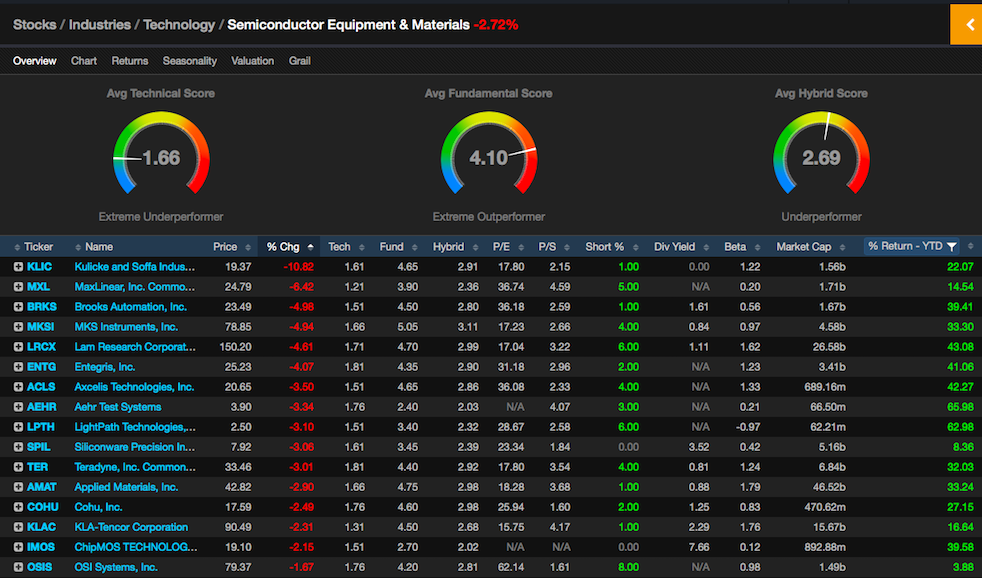
Task: Expand the AEHR row details
Action: 18,407
